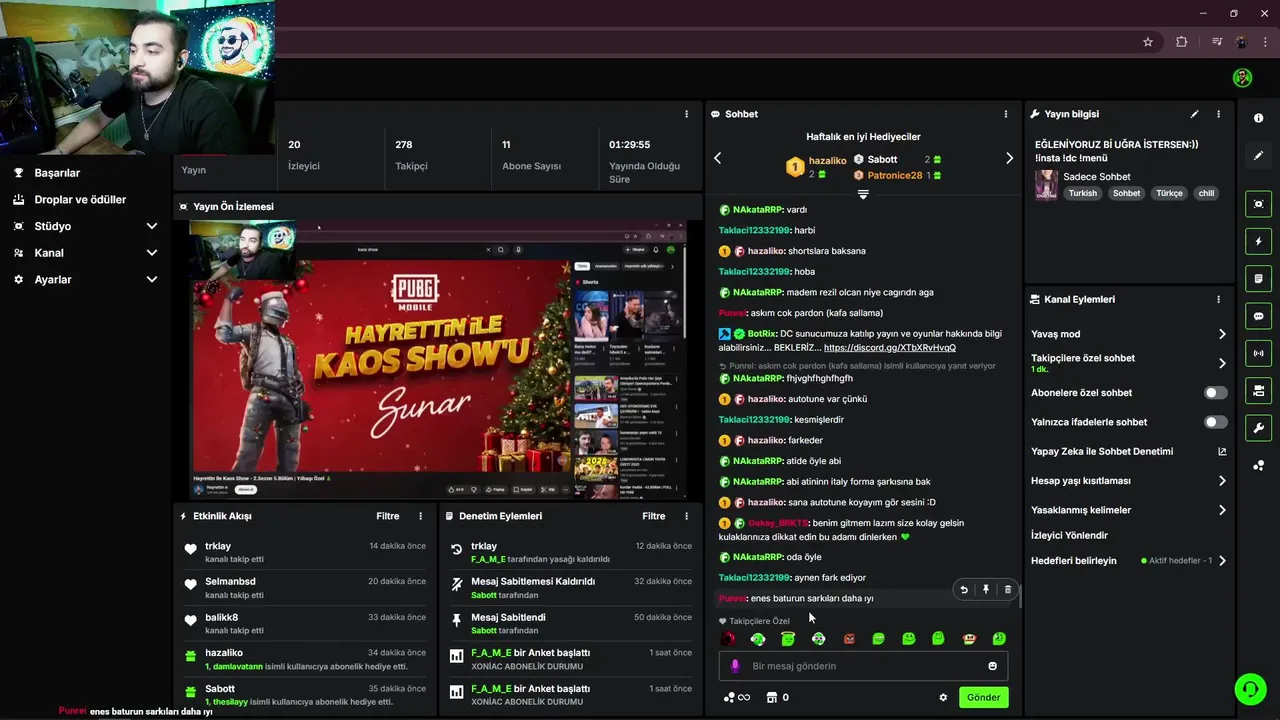The image size is (1280, 720).
Task: Click İzleyici Yönlendir
Action: pyautogui.click(x=1069, y=536)
